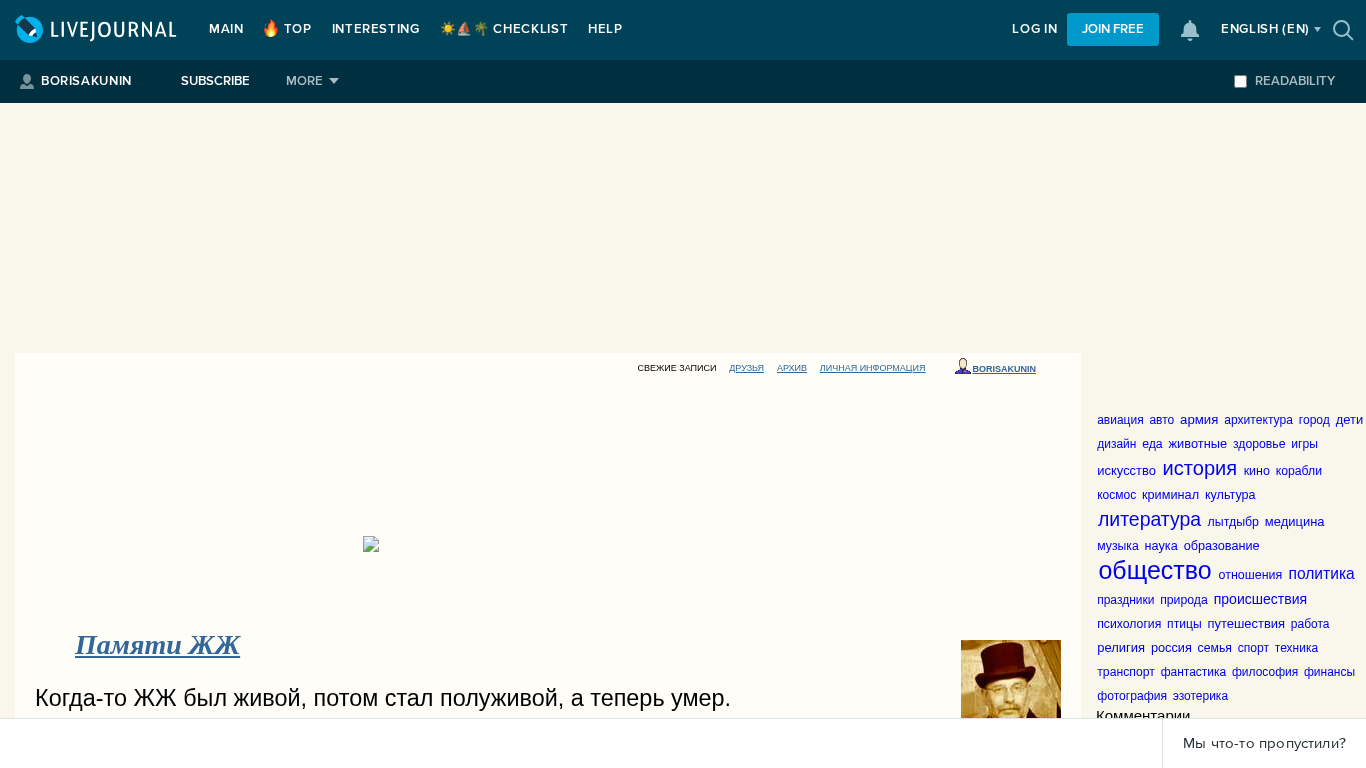Select the город tag
The image size is (1366, 768).
(1314, 420)
